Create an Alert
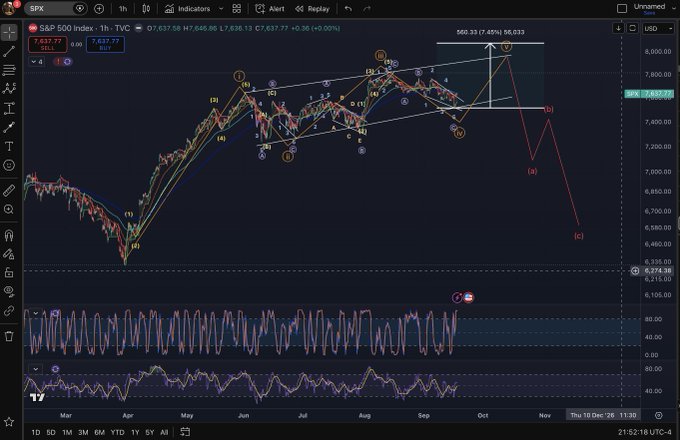The width and height of the screenshot is (680, 440). pos(270,9)
